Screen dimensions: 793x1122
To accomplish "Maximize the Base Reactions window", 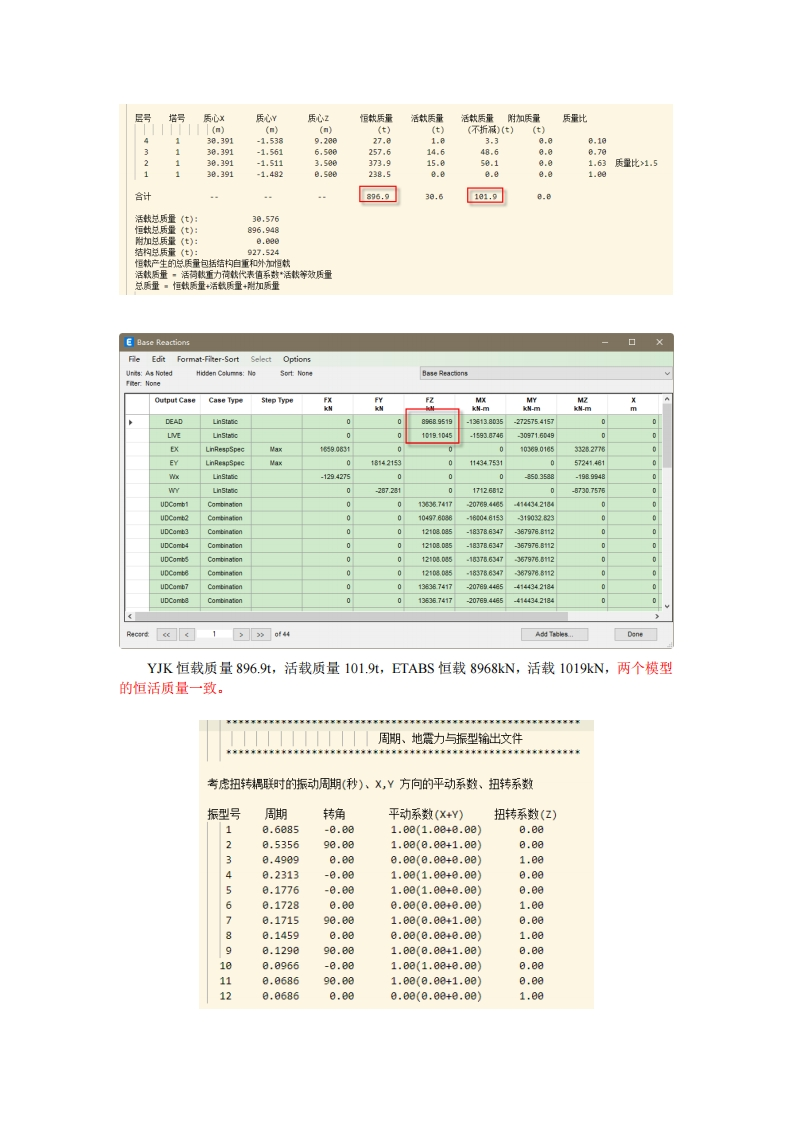I will tap(632, 342).
